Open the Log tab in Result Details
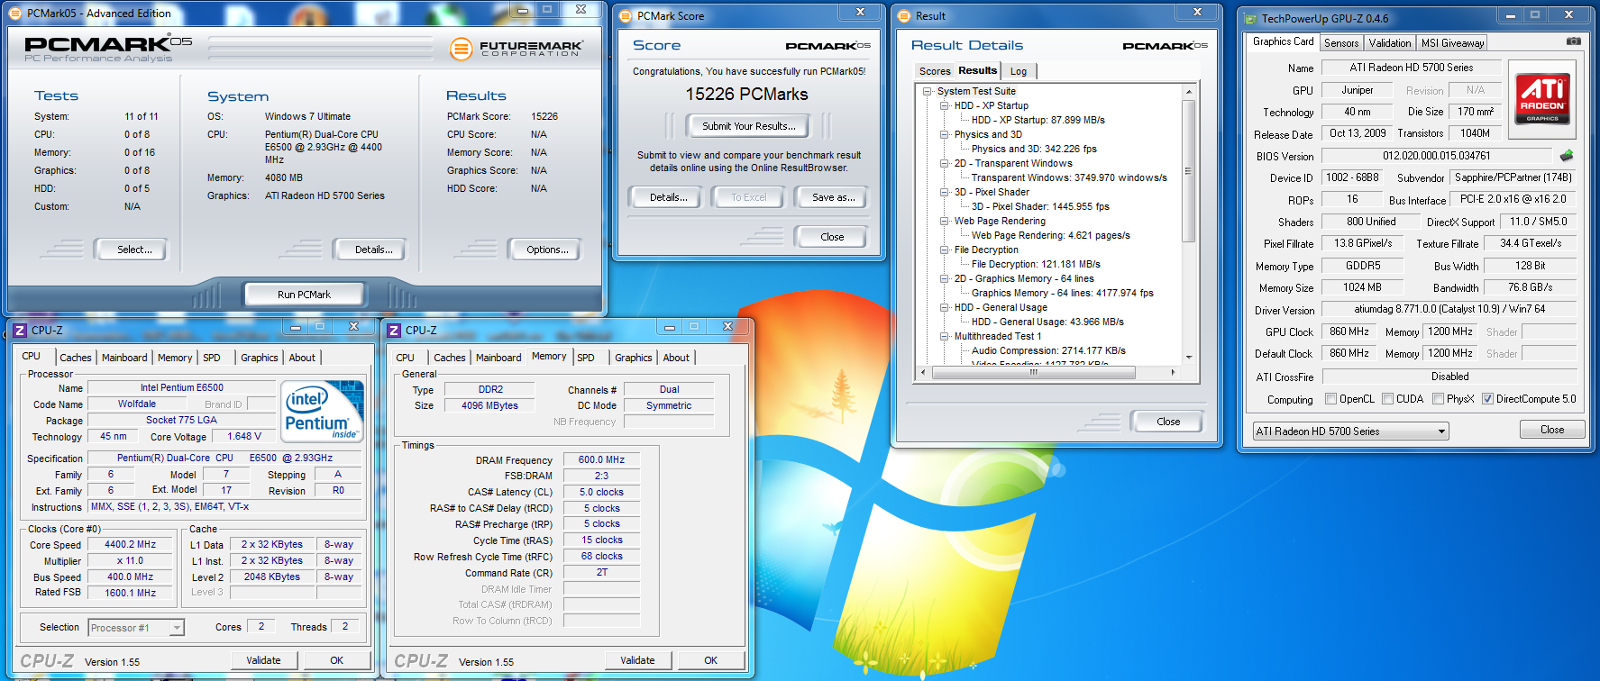The width and height of the screenshot is (1600, 681). pyautogui.click(x=1018, y=71)
